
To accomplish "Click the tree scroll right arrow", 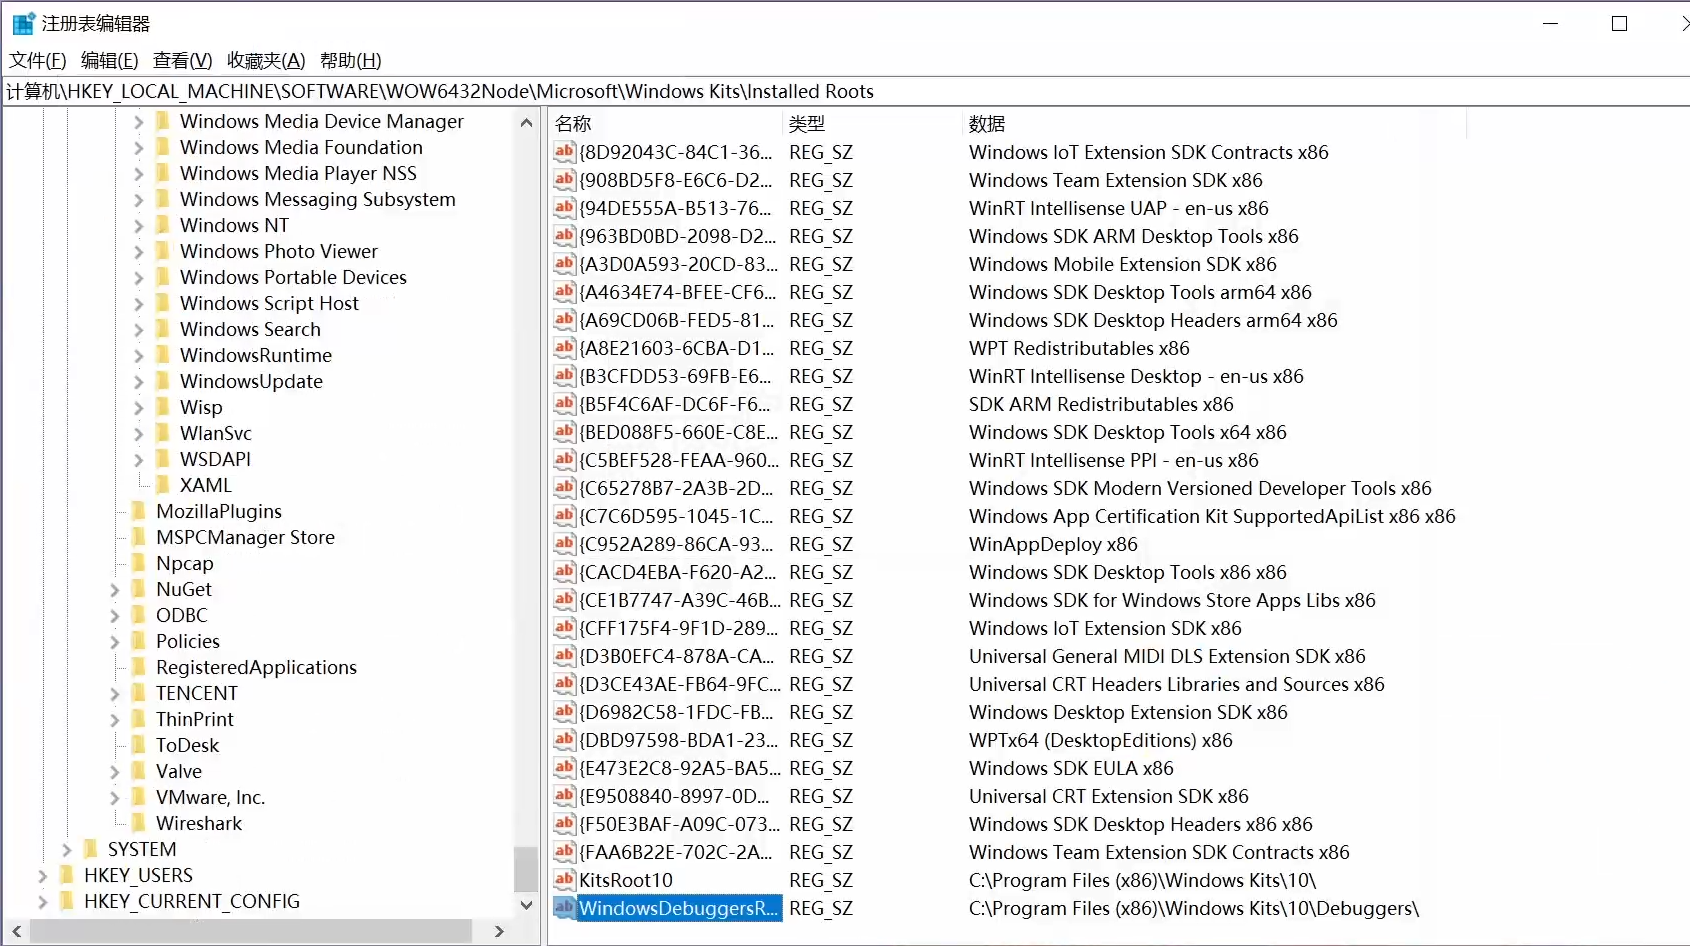I will tap(499, 932).
